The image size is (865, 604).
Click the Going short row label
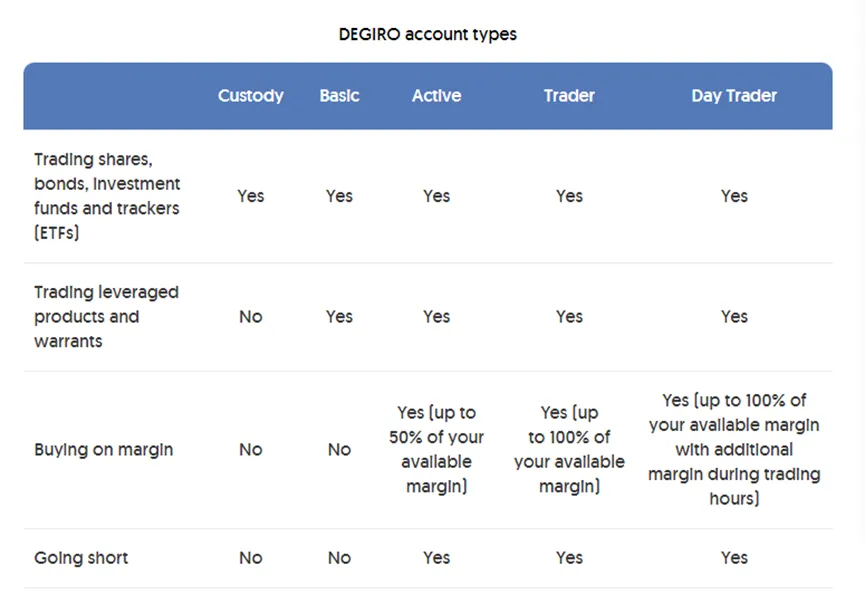[x=81, y=558]
